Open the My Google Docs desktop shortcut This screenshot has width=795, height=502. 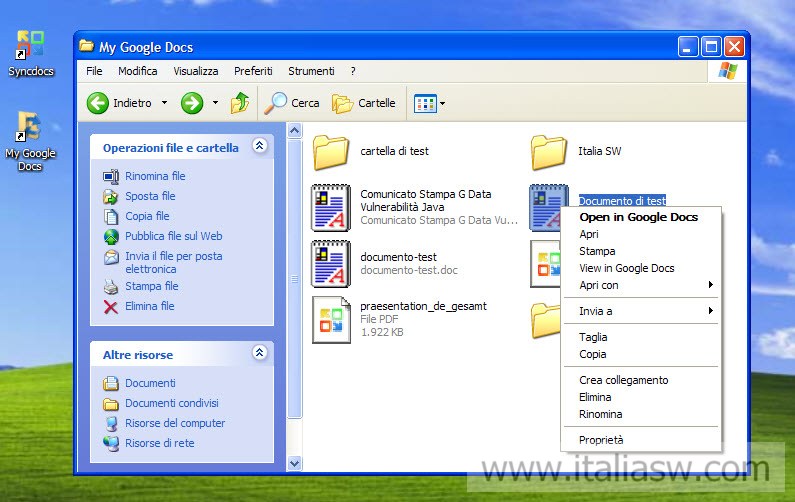click(x=30, y=141)
